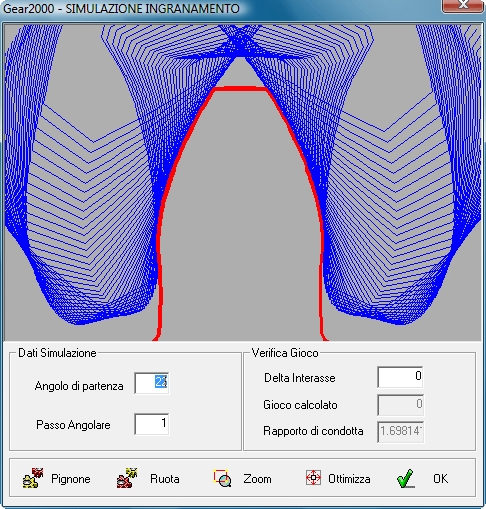The image size is (486, 509).
Task: Click the Ruota gear icon
Action: tap(127, 478)
